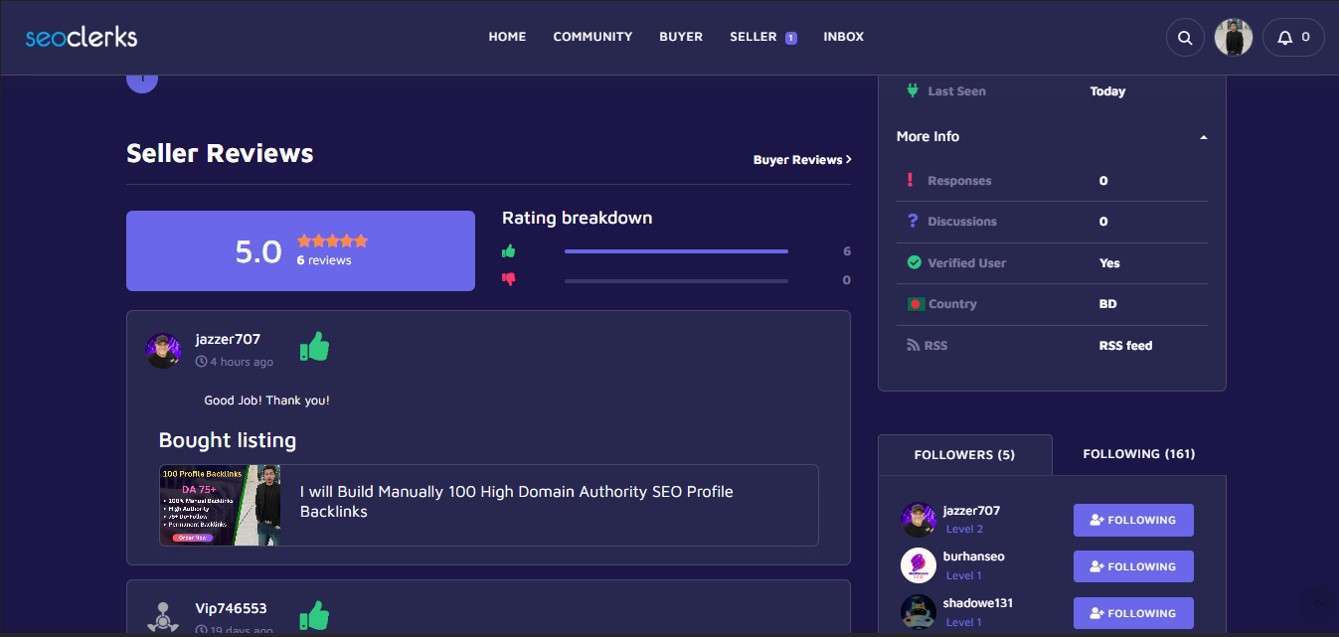Toggle Following button for burhanseo
Screen dimensions: 1339x637
pyautogui.click(x=1133, y=566)
